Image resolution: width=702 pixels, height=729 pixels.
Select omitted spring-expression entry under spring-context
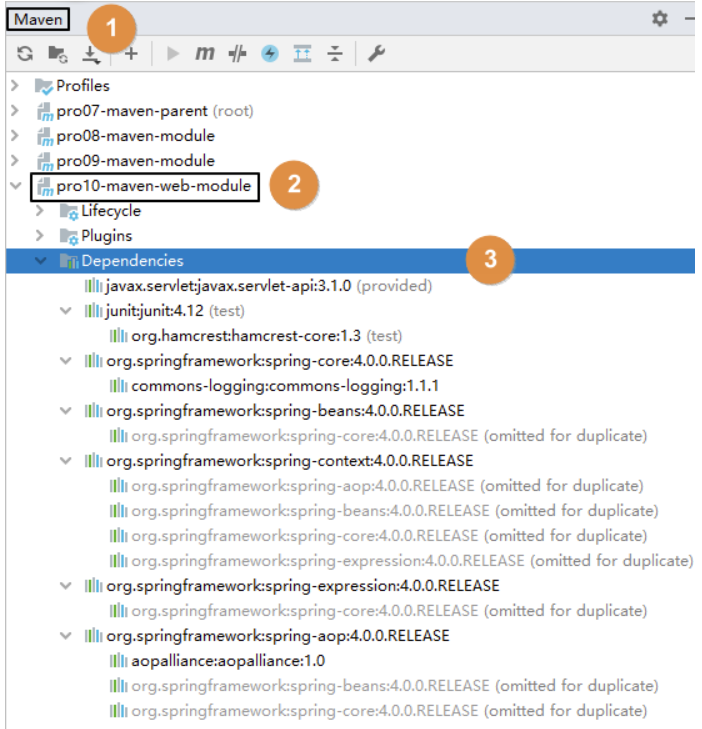[x=412, y=561]
